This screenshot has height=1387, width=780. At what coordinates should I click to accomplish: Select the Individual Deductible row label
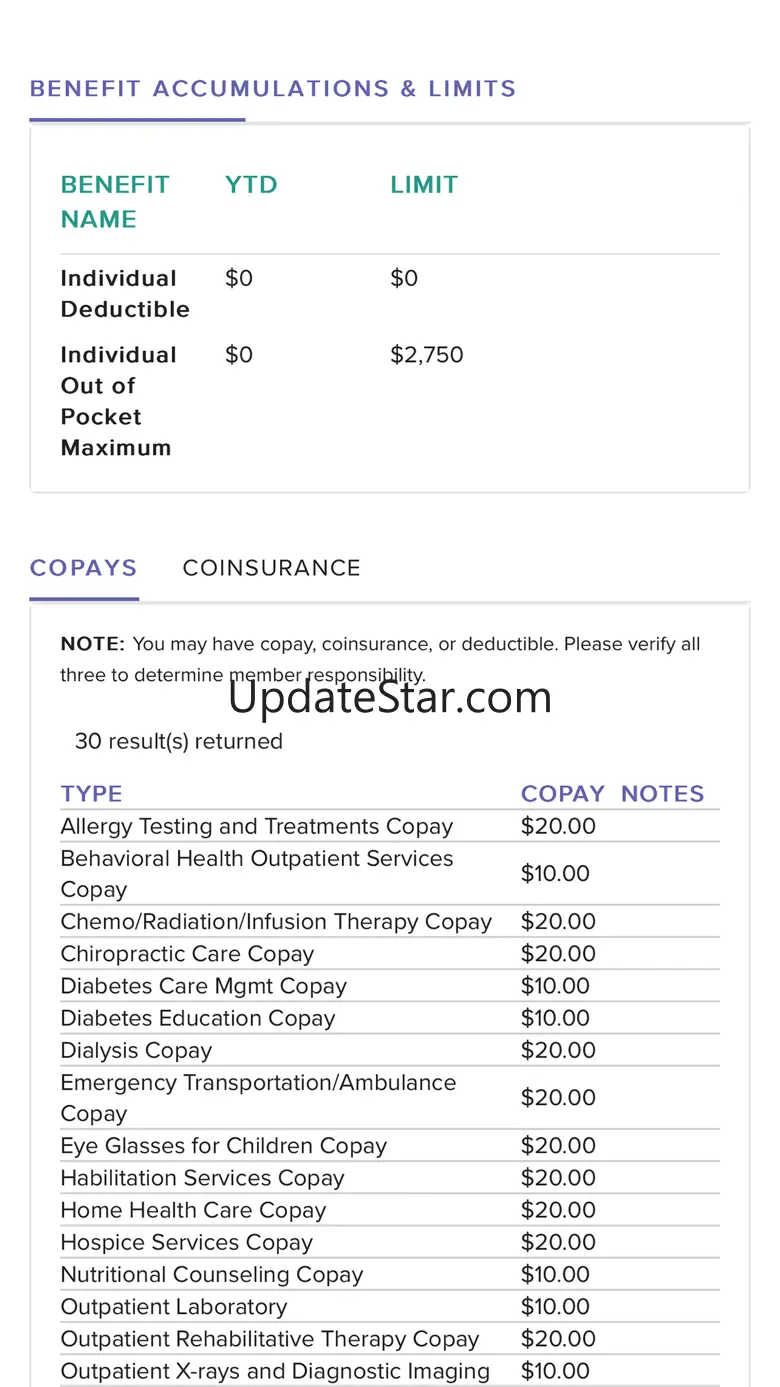pos(125,294)
